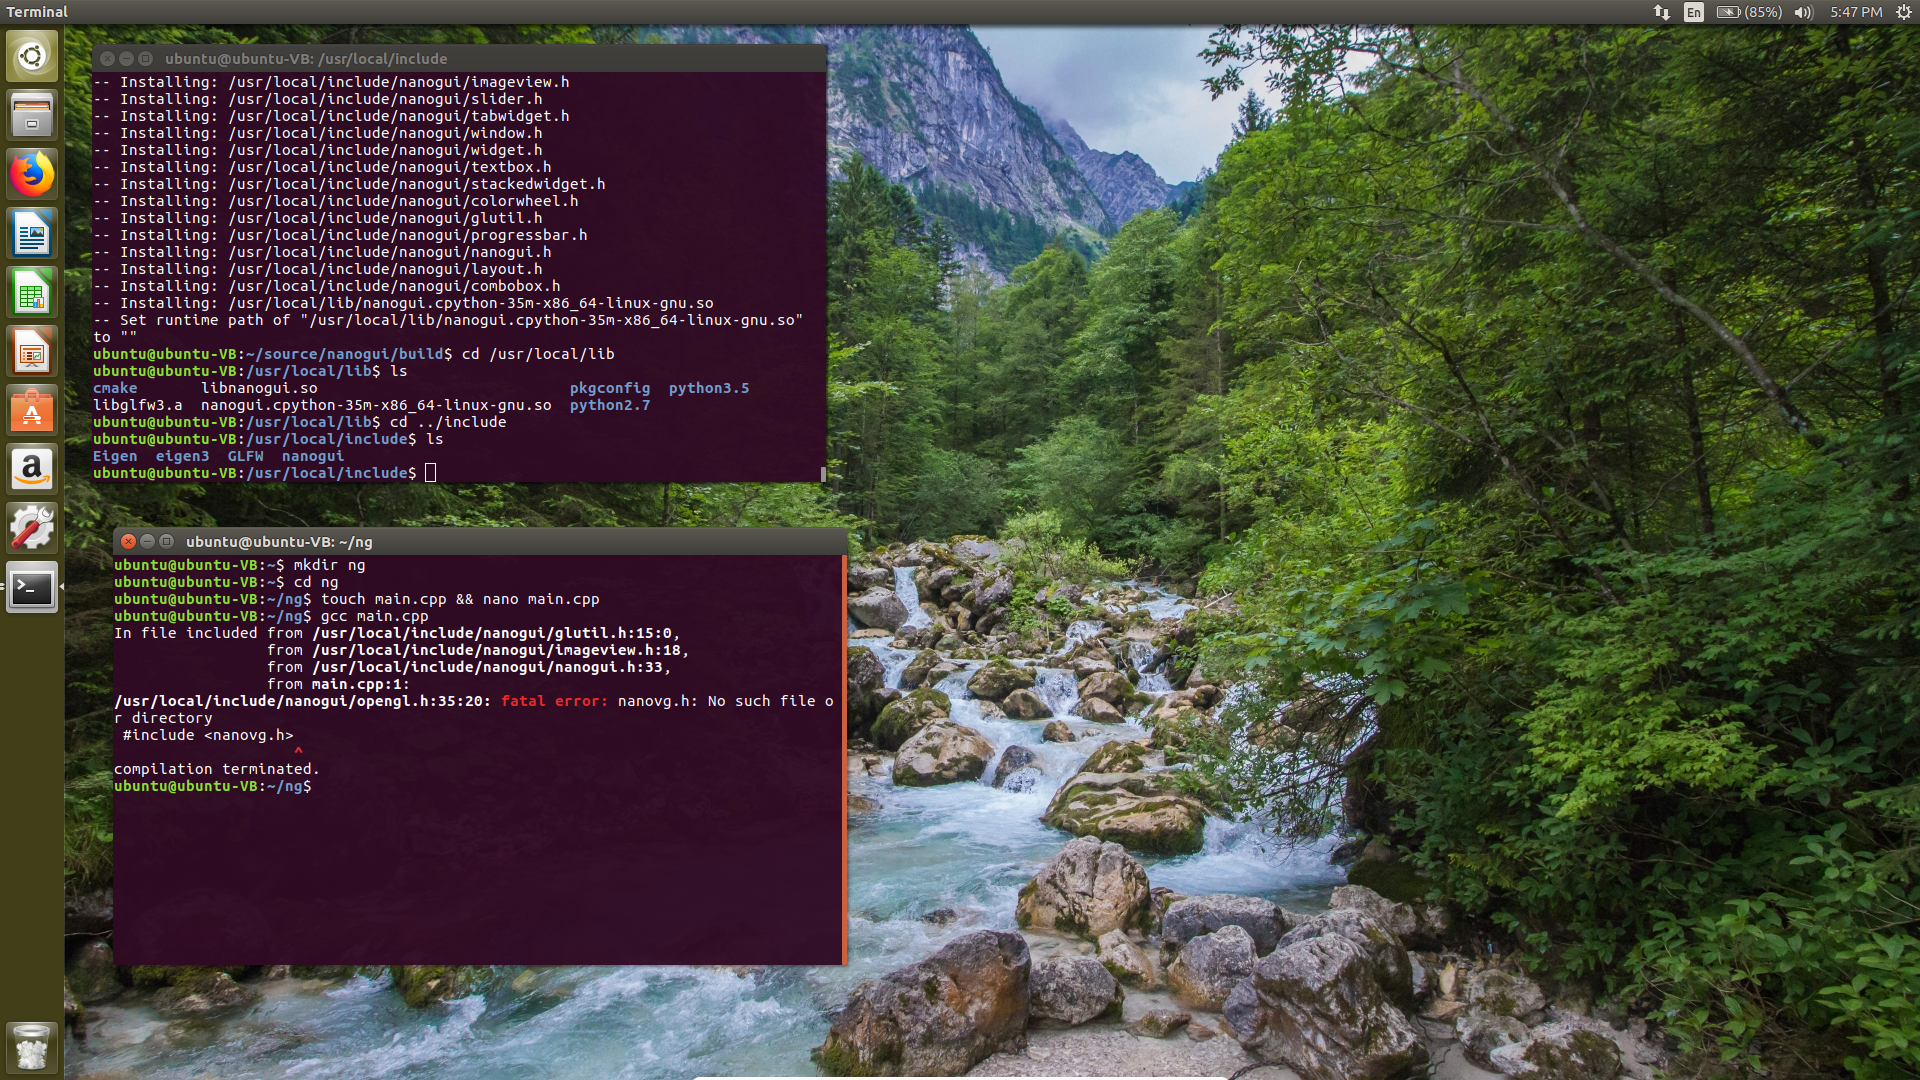The height and width of the screenshot is (1080, 1920).
Task: Click 'pkgconfig' directory name
Action: click(610, 388)
